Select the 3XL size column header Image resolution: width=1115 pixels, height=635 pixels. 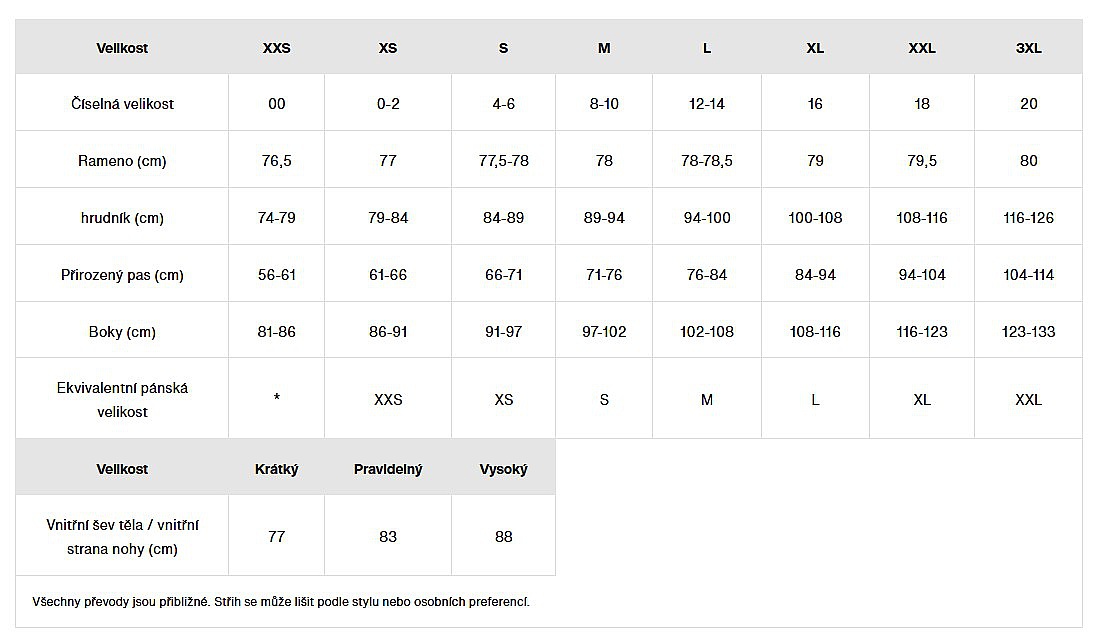pos(1028,48)
